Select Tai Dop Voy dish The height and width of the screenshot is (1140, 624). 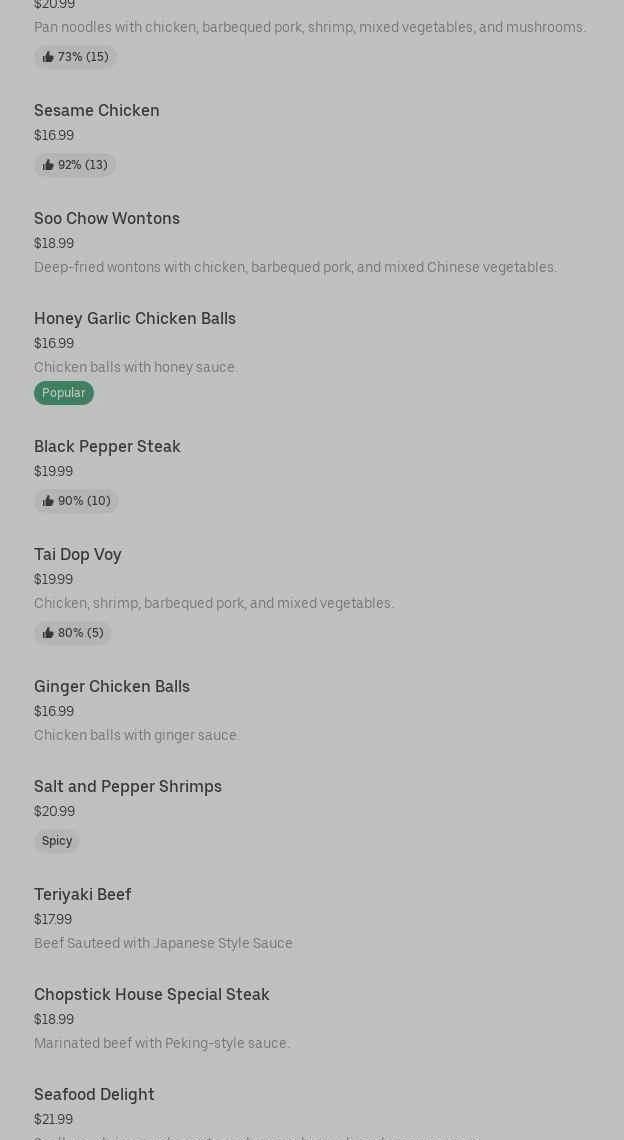(x=78, y=554)
